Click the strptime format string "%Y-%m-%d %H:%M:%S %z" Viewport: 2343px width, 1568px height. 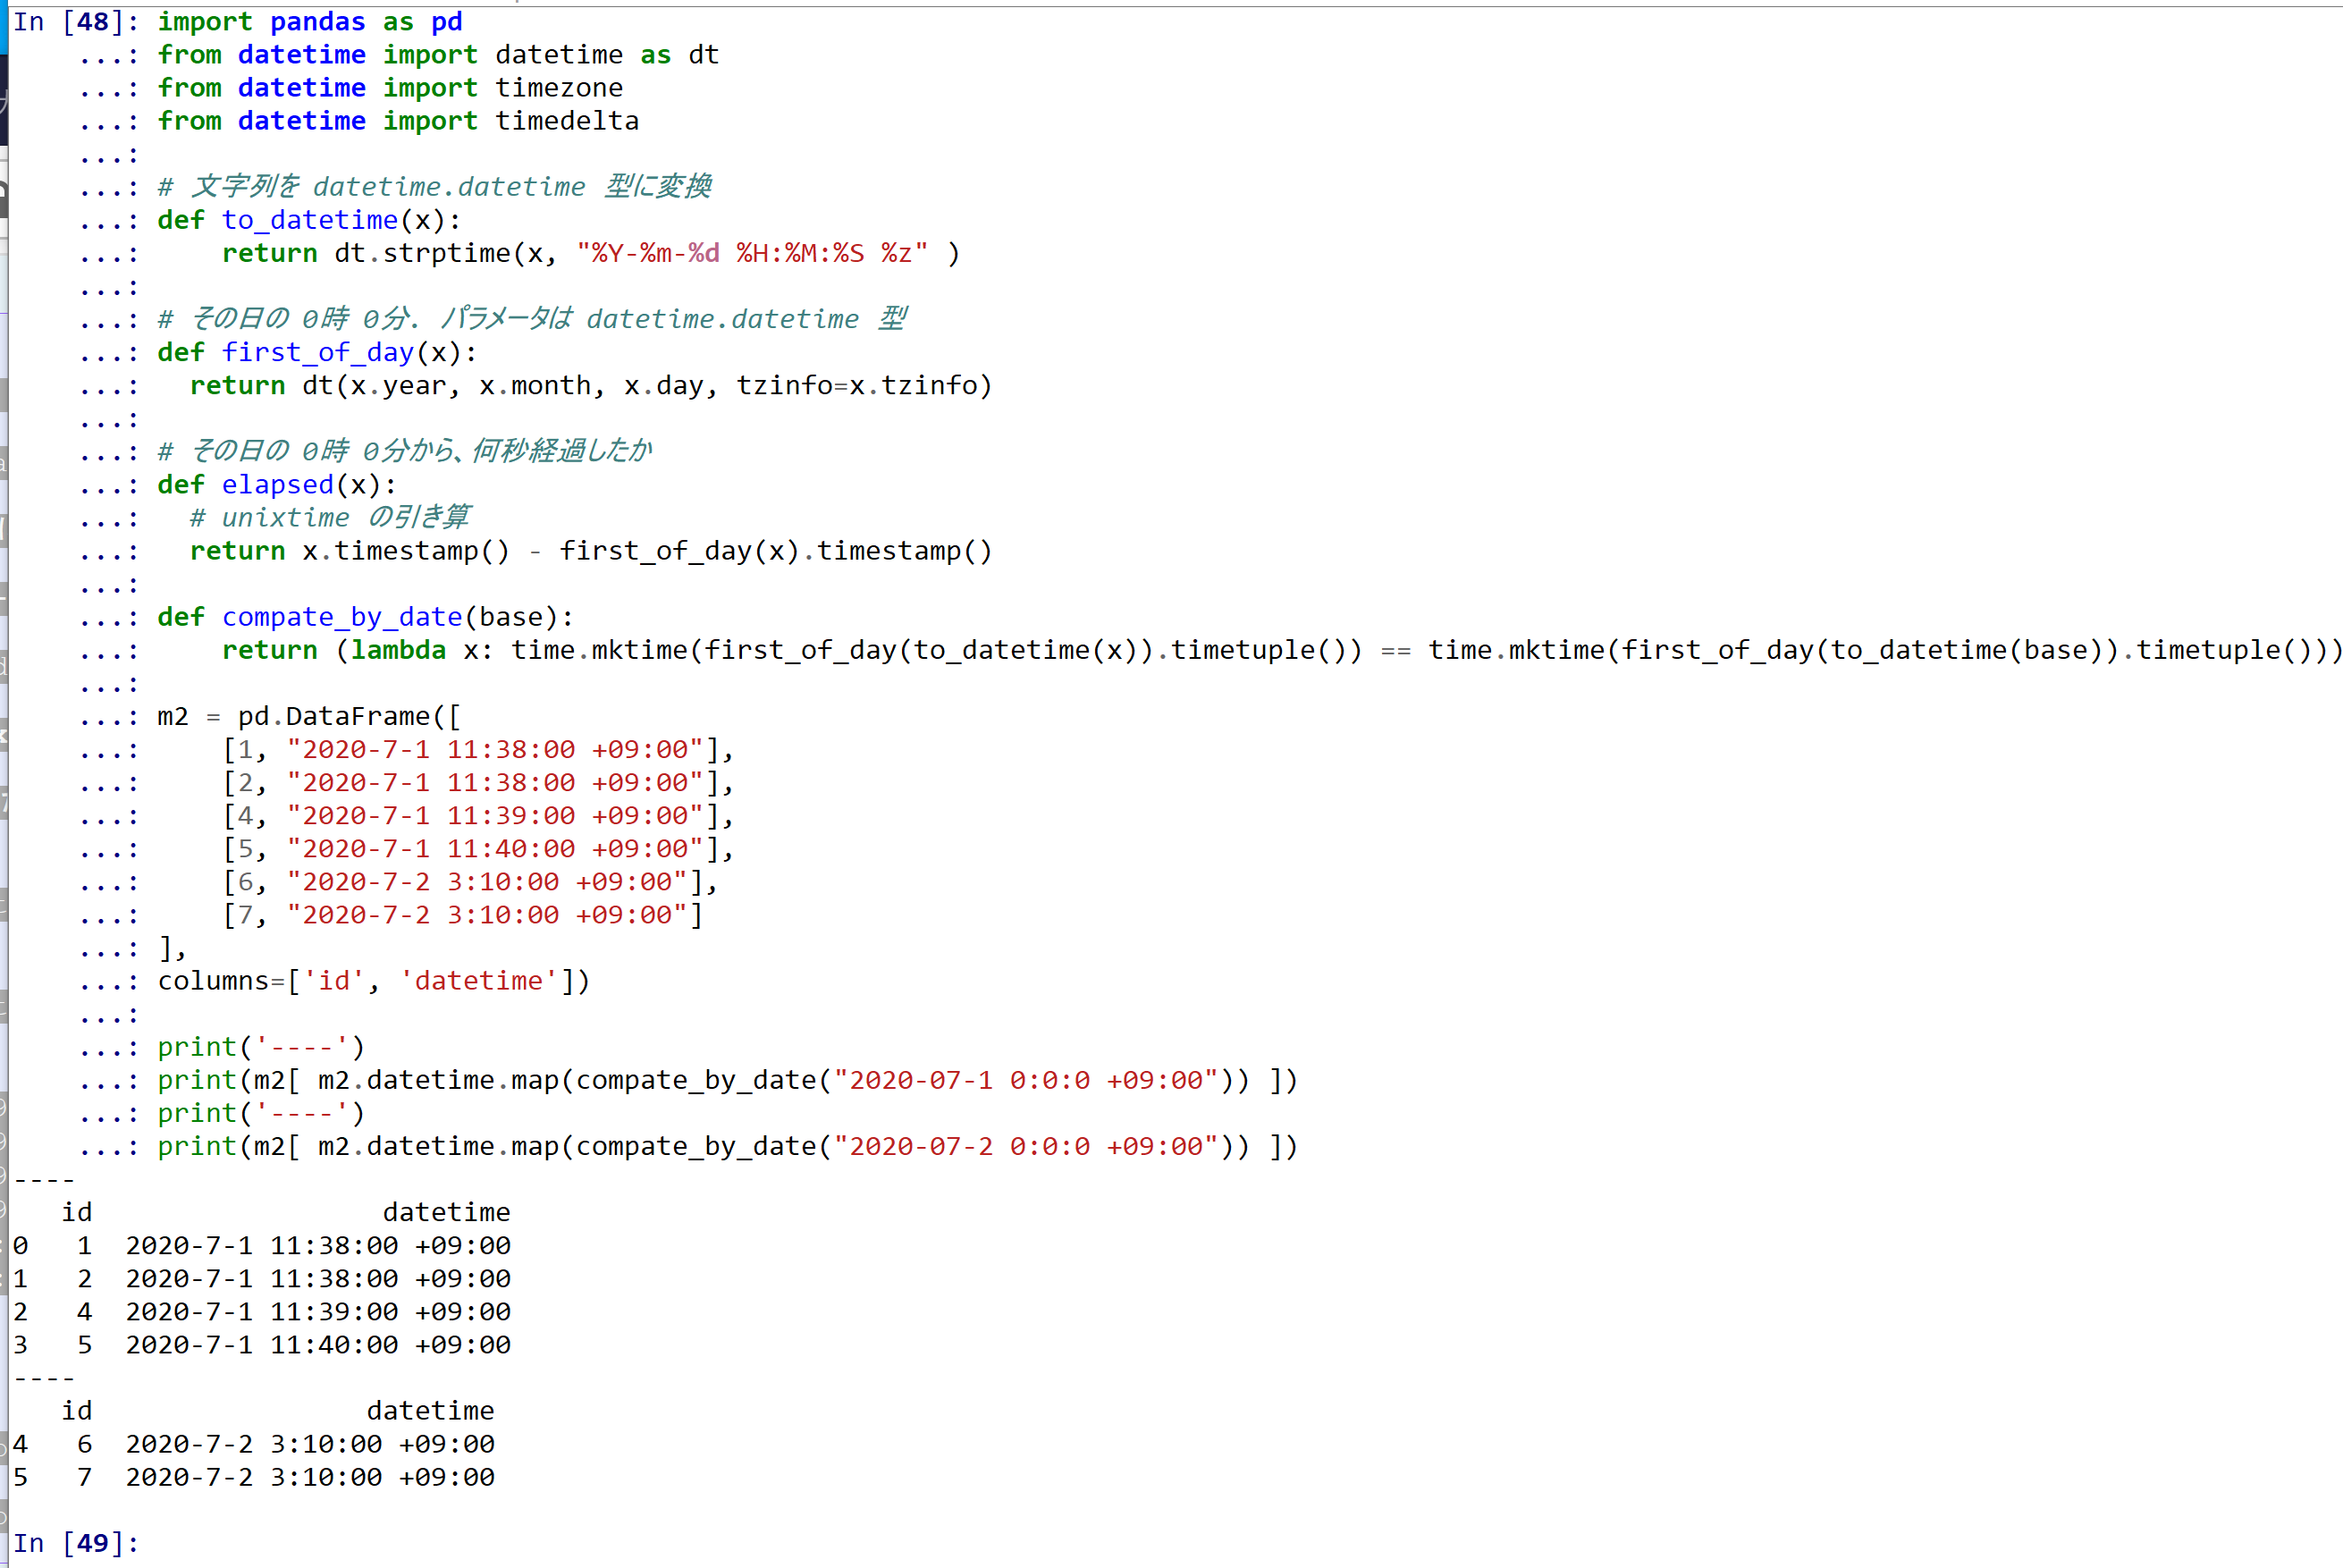(752, 253)
